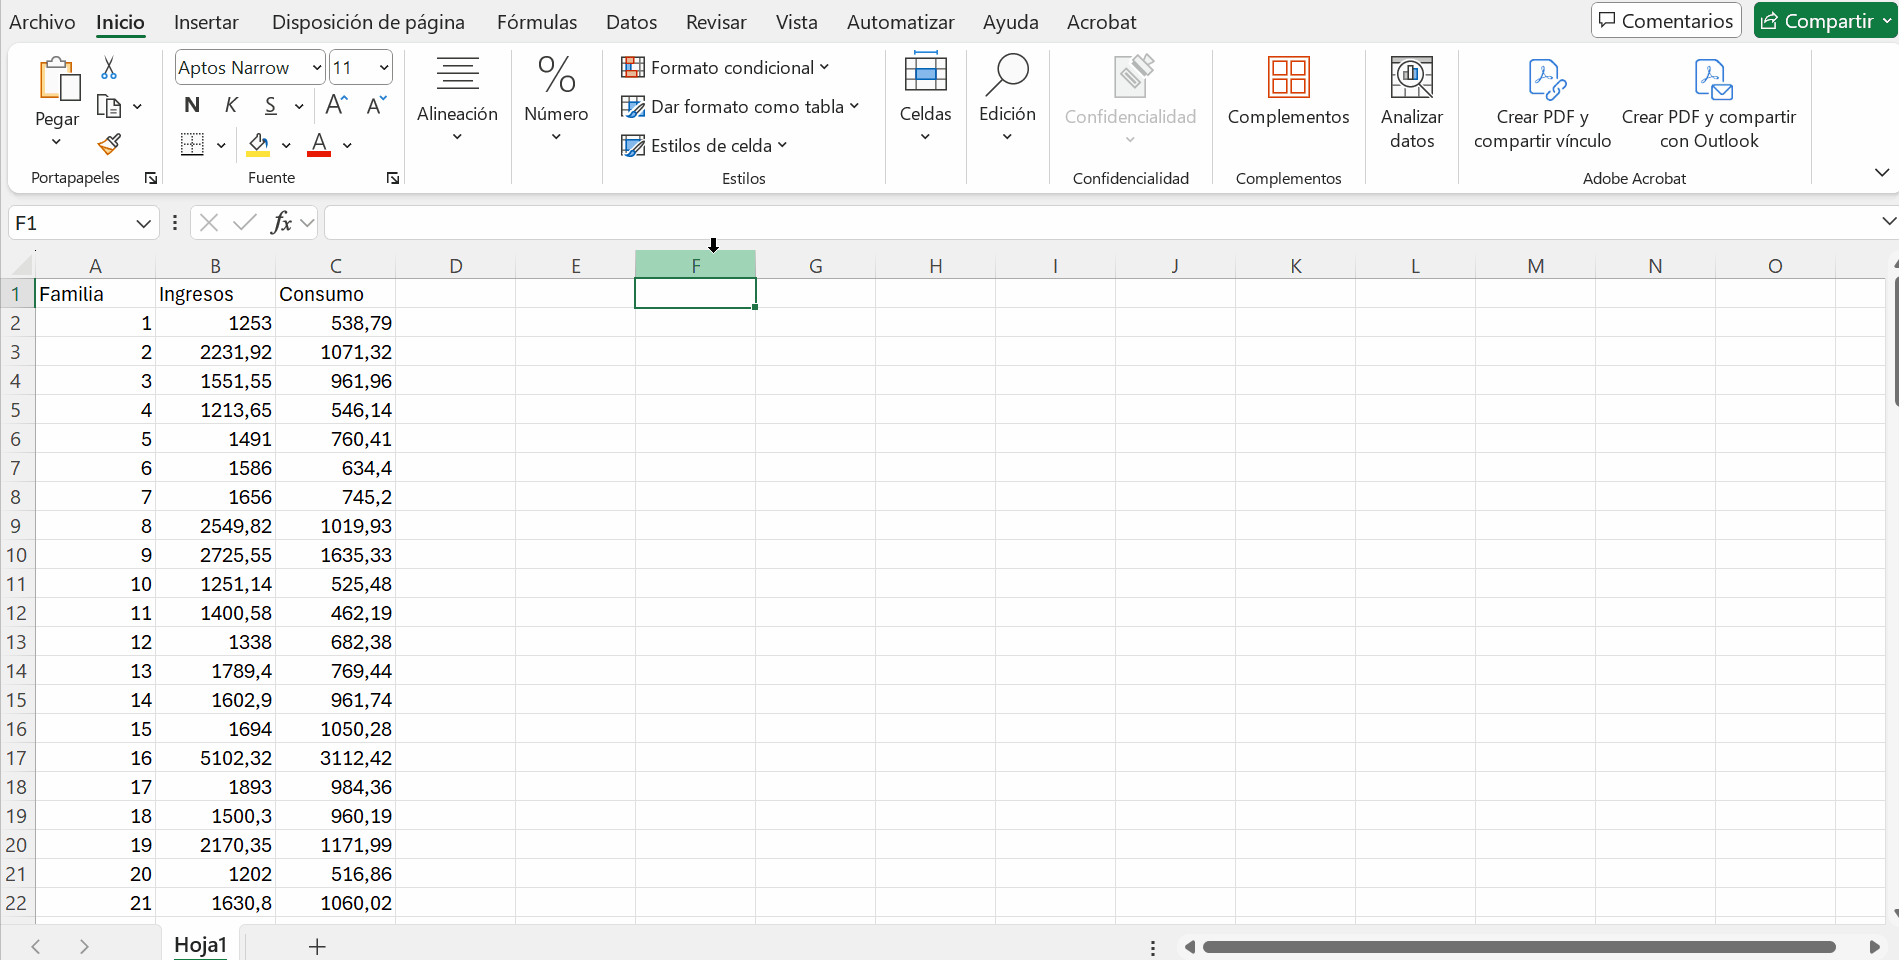
Task: Select cell B1 containing Ingresos
Action: point(215,294)
